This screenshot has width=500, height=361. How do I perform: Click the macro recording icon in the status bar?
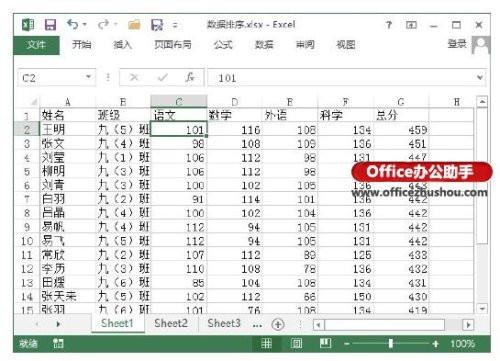(x=58, y=343)
